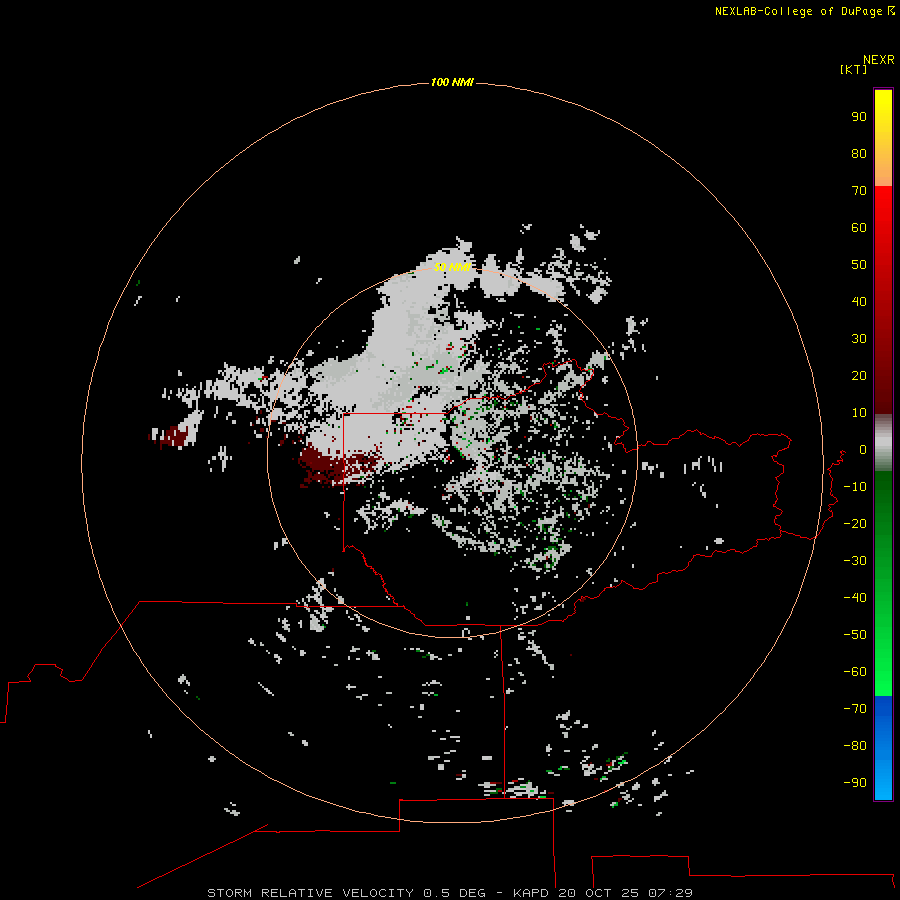The height and width of the screenshot is (900, 900).
Task: Click the -40 value on velocity scale
Action: 855,598
